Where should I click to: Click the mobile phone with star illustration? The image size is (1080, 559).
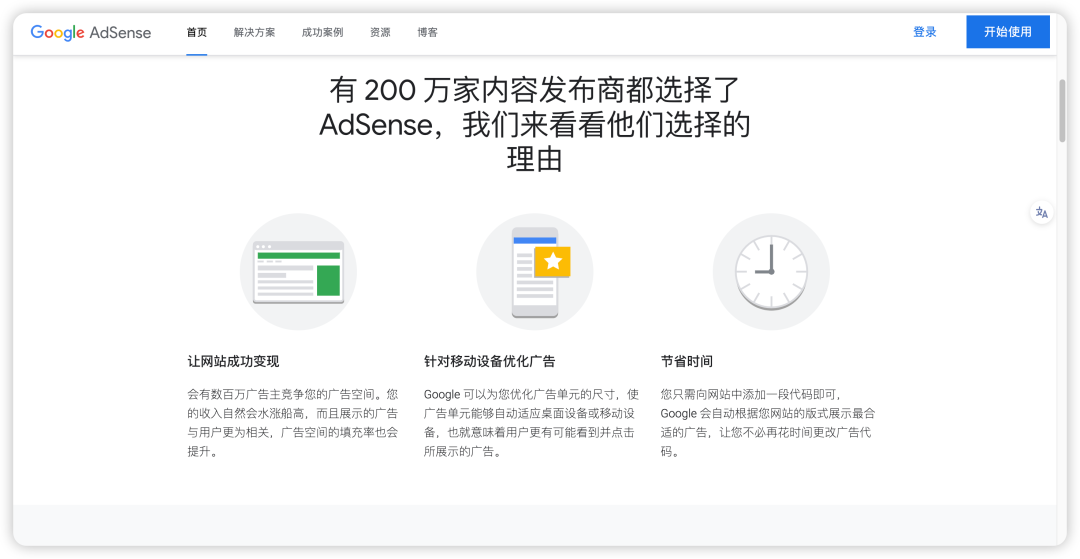click(534, 272)
